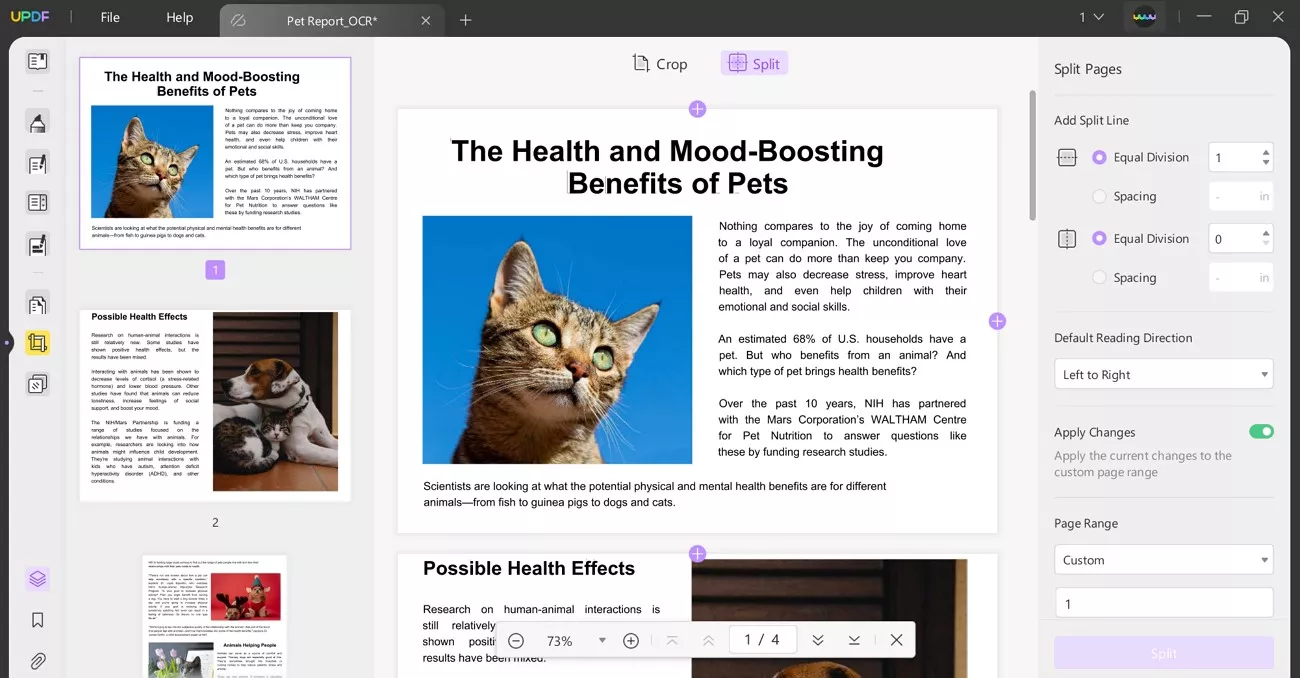Select vertical Spacing radio button

coord(1099,278)
